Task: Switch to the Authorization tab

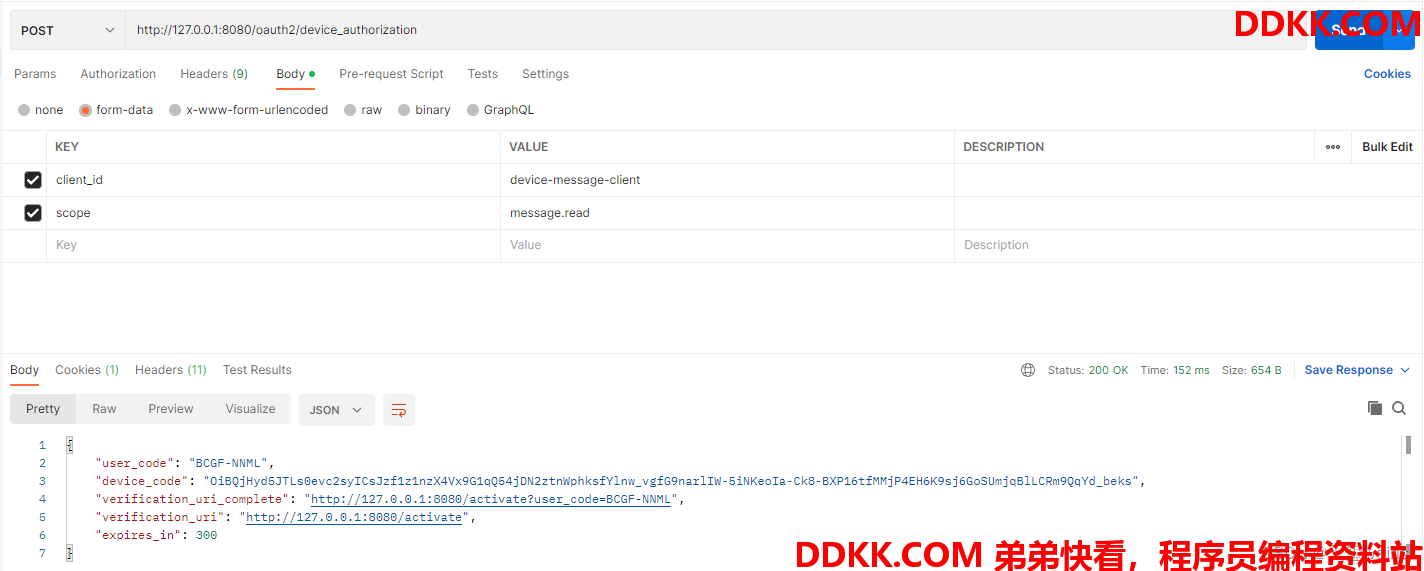Action: pos(118,74)
